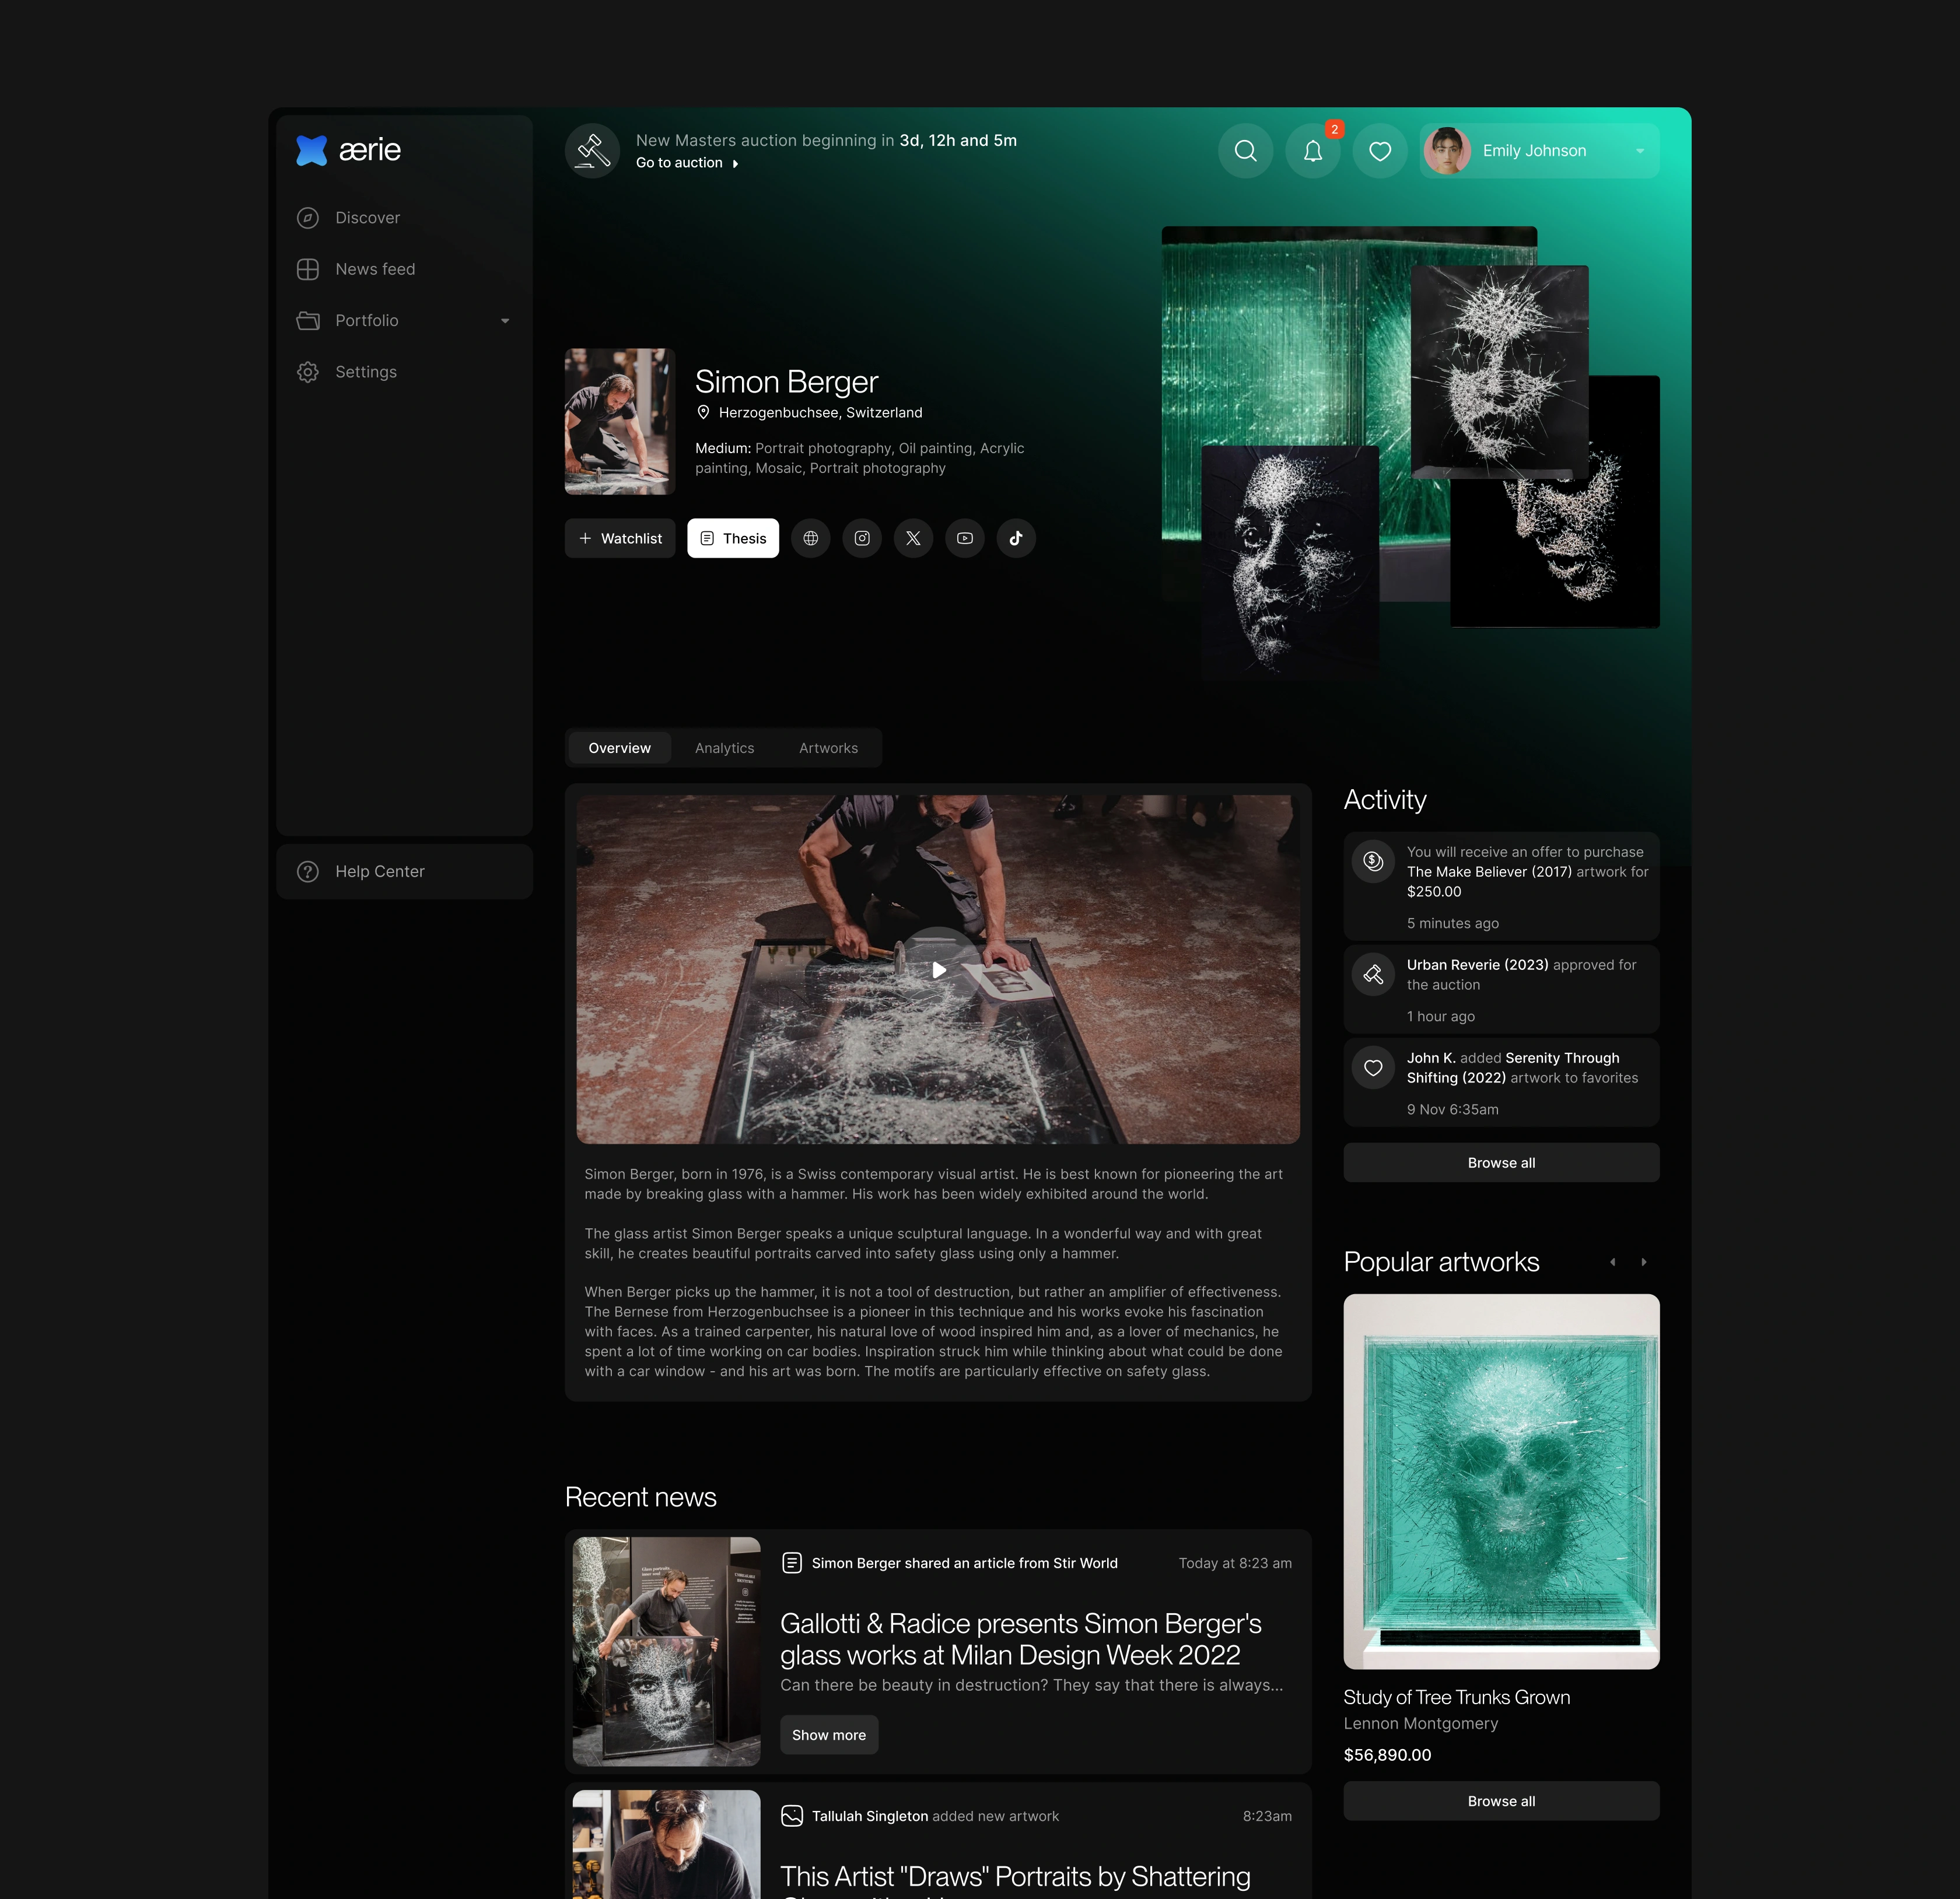Click 'Today at 8:23 am' timestamp
The image size is (1960, 1899).
[1235, 1563]
